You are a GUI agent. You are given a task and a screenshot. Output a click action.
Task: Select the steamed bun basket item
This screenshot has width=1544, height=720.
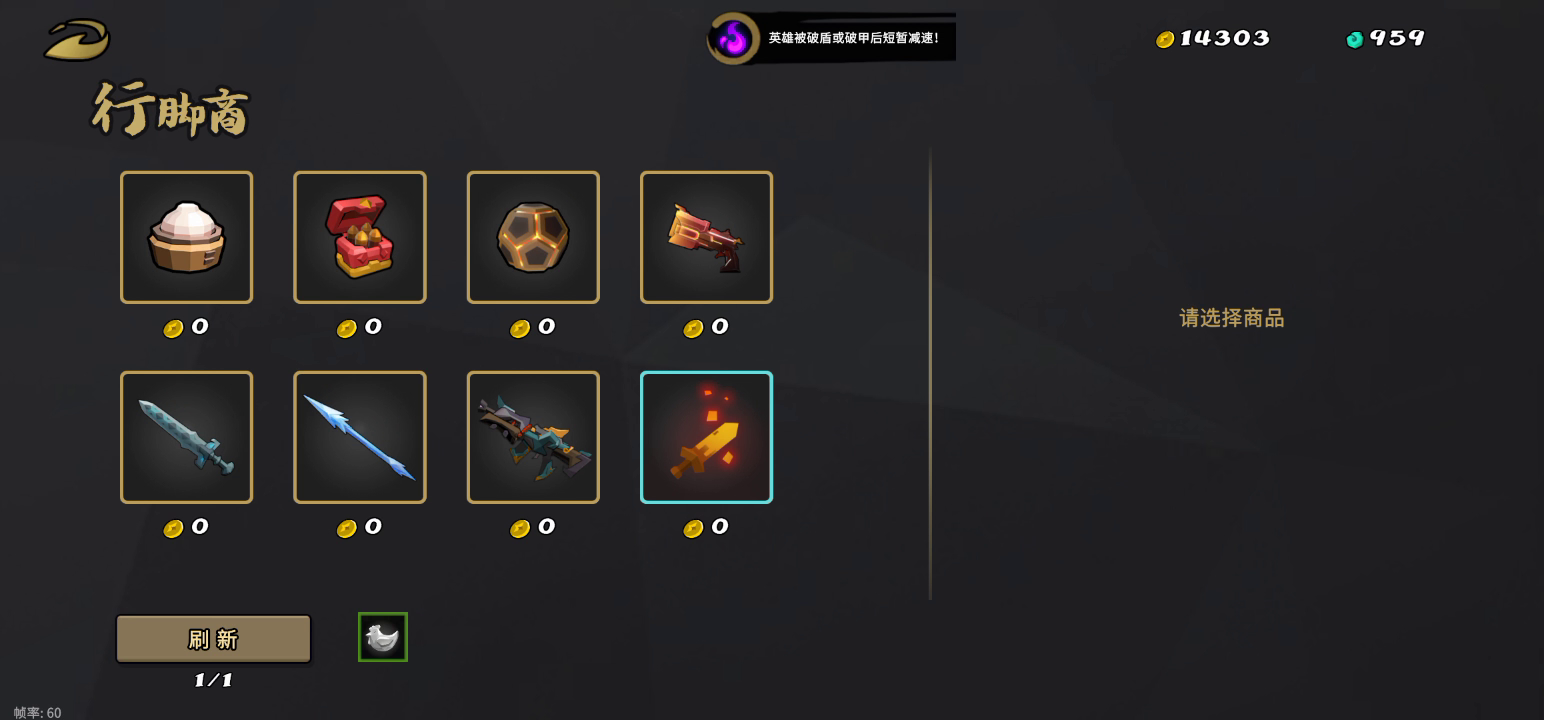point(186,237)
